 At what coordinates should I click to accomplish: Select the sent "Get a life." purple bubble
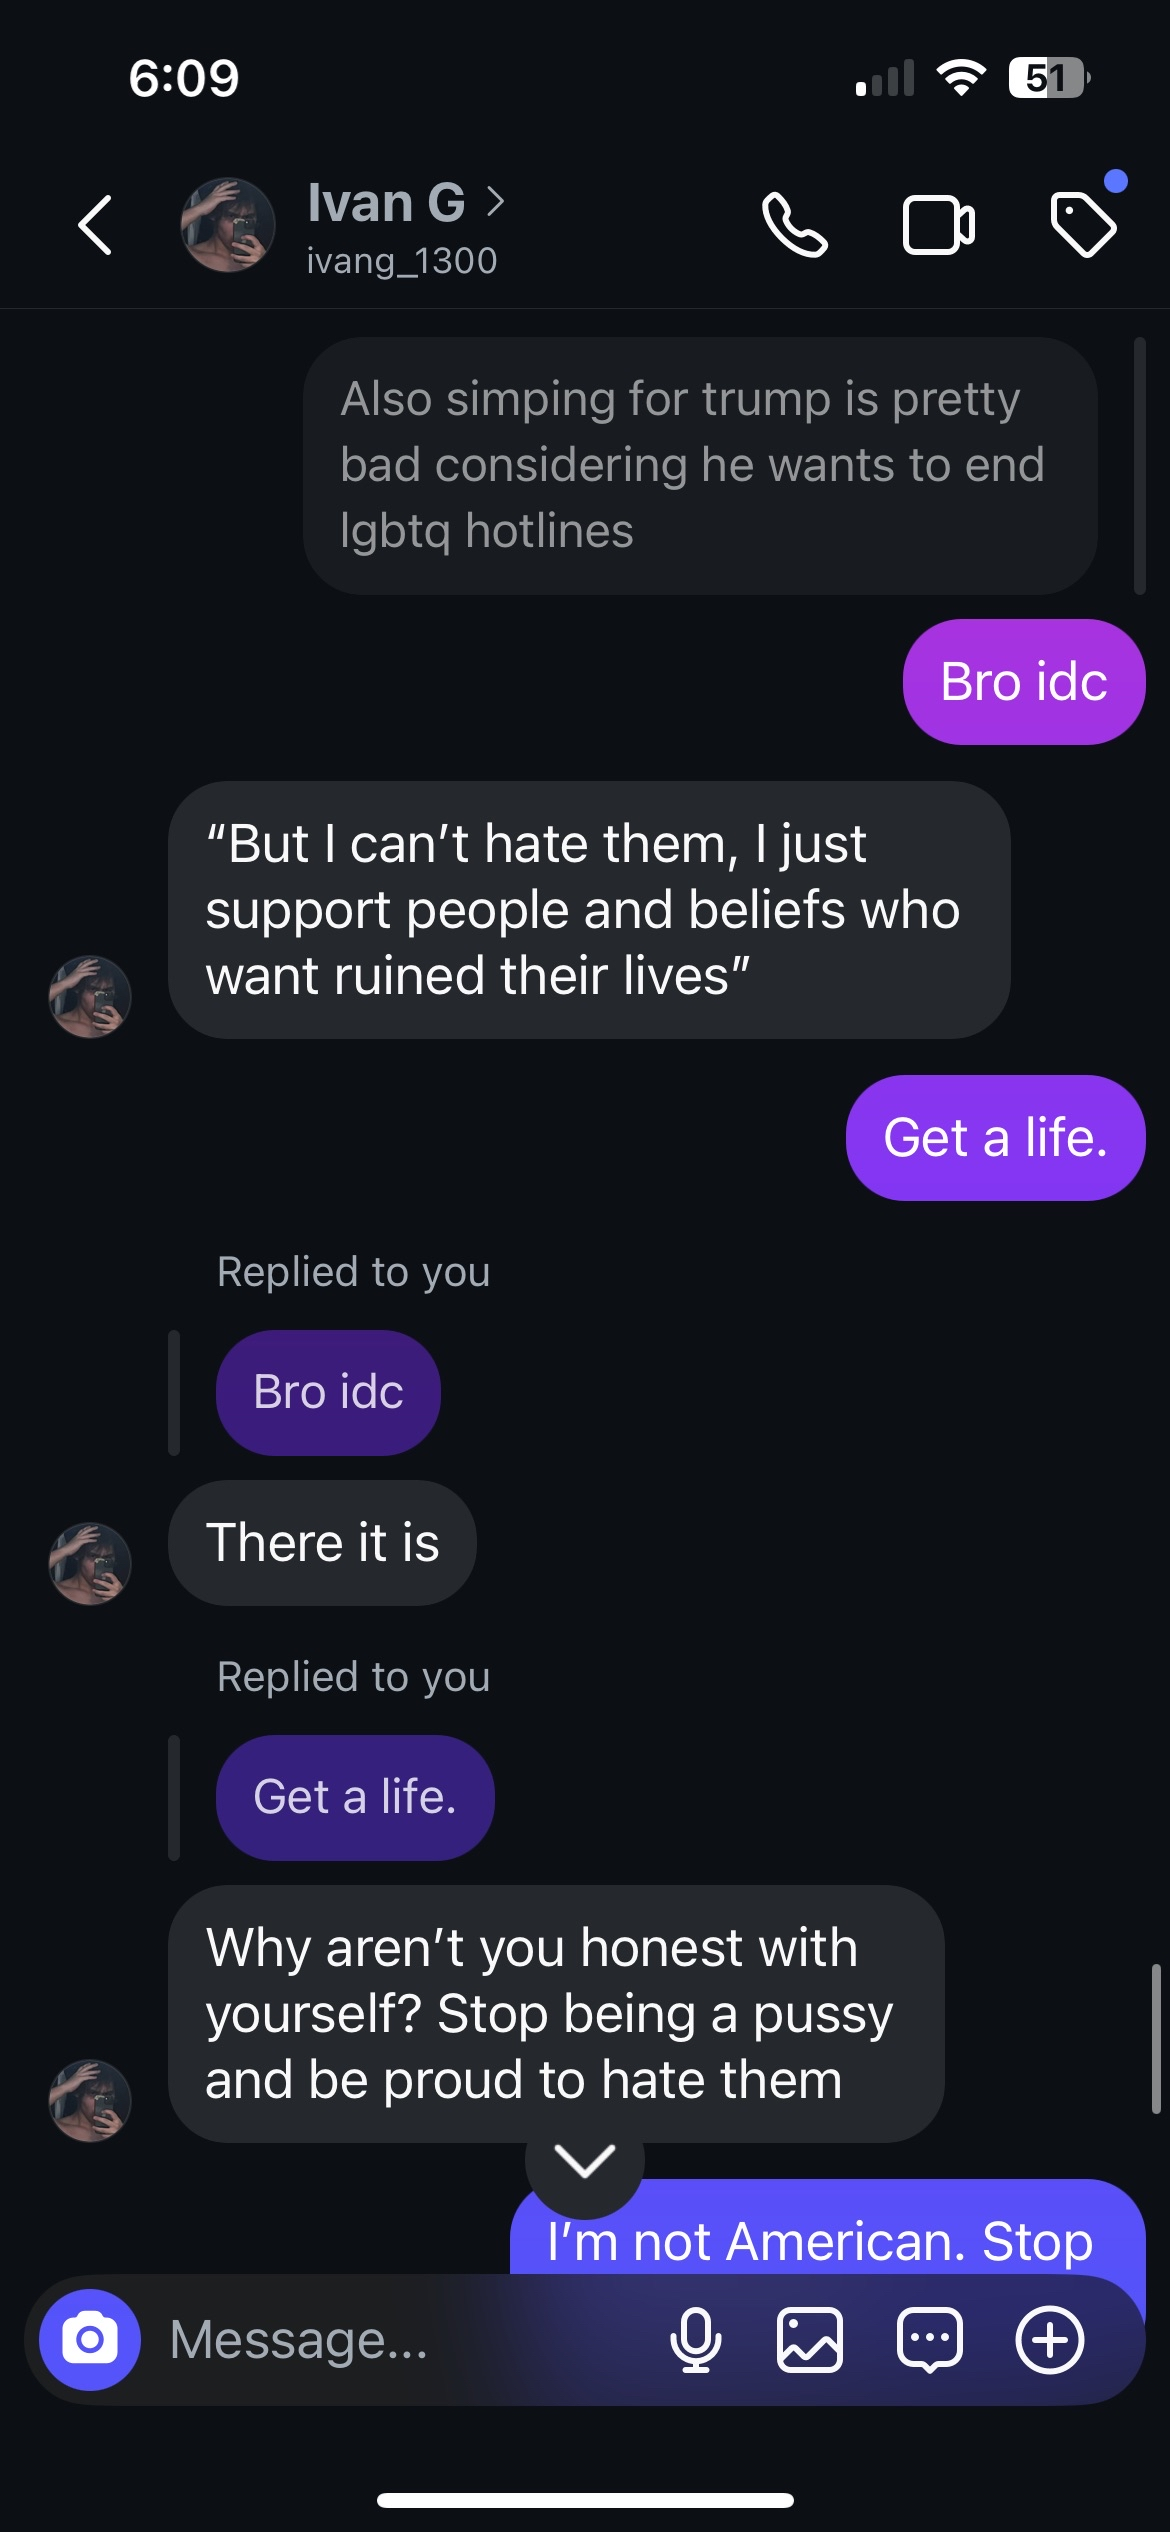(995, 1138)
